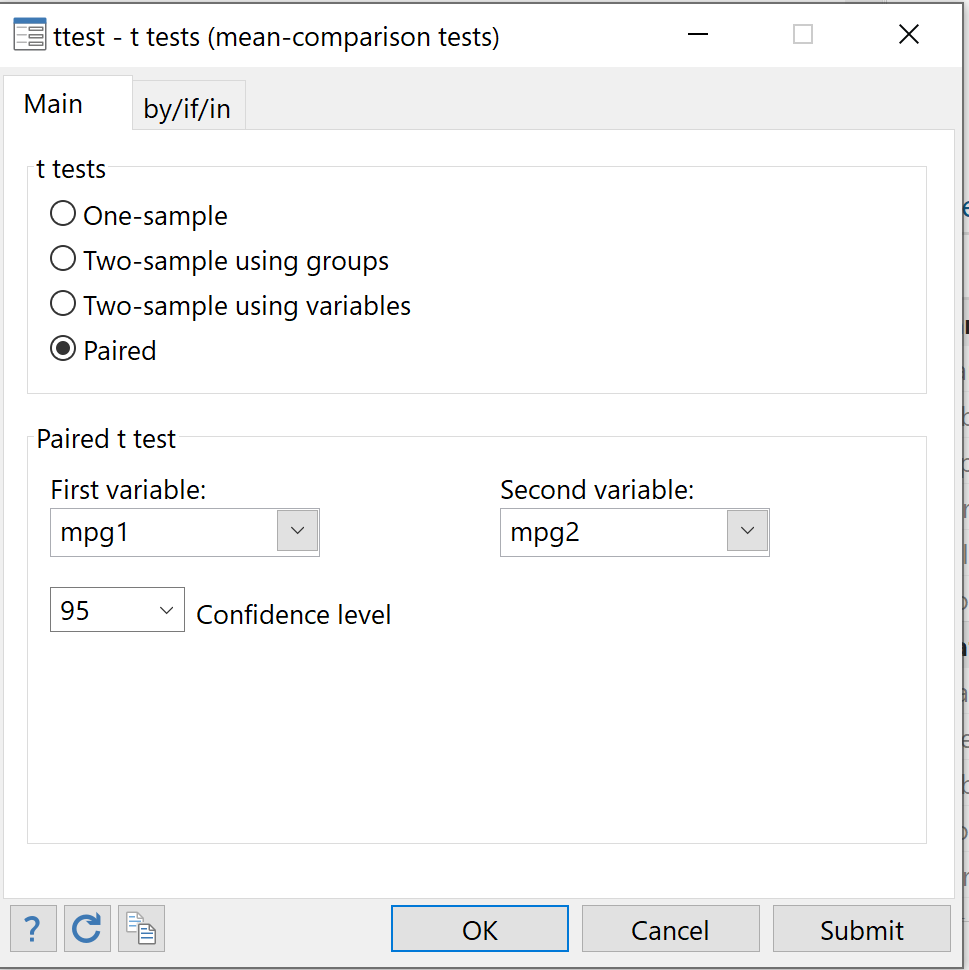Minimize the ttest dialog window
Image resolution: width=969 pixels, height=970 pixels.
[x=697, y=34]
